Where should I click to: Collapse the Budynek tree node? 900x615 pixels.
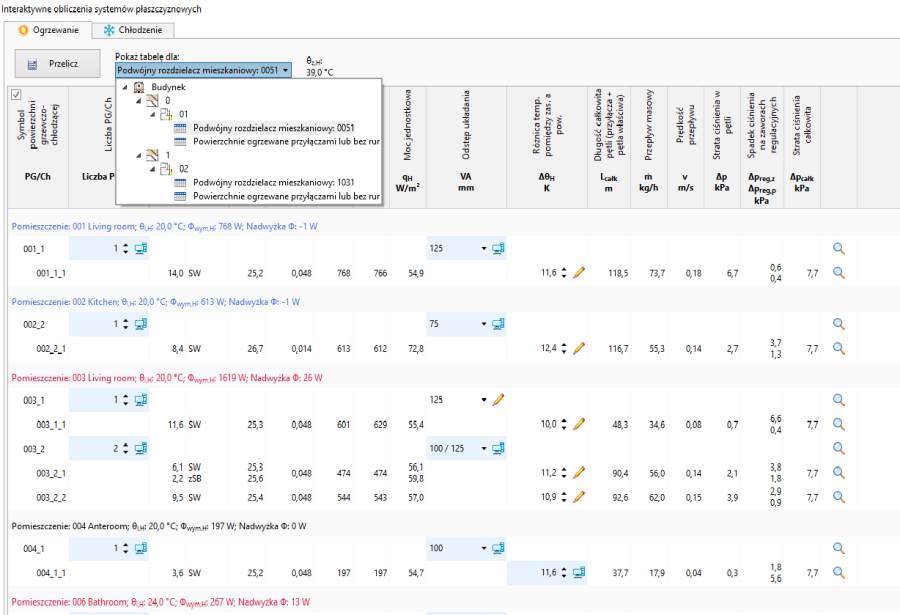point(125,87)
